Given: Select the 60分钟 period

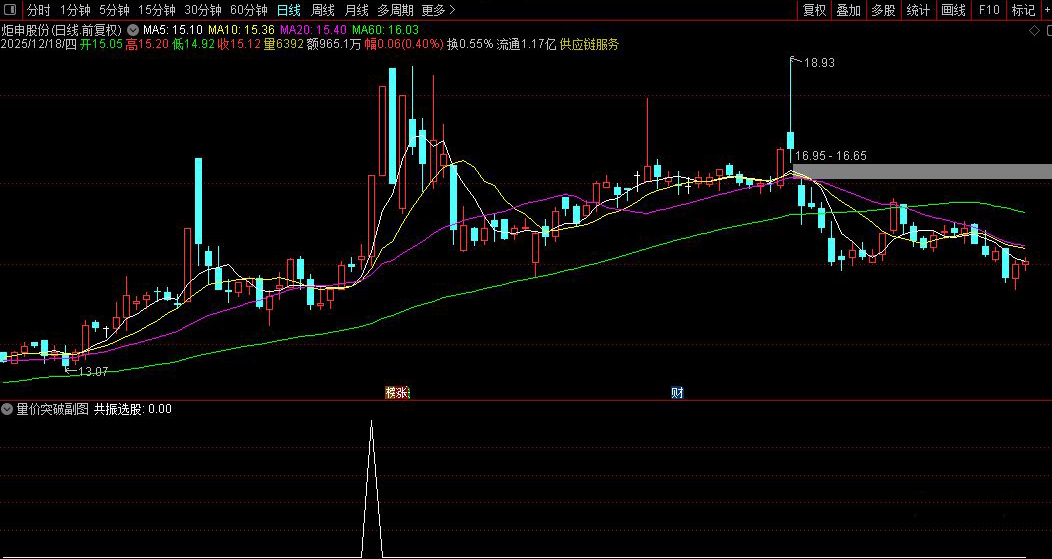Looking at the screenshot, I should coord(248,10).
